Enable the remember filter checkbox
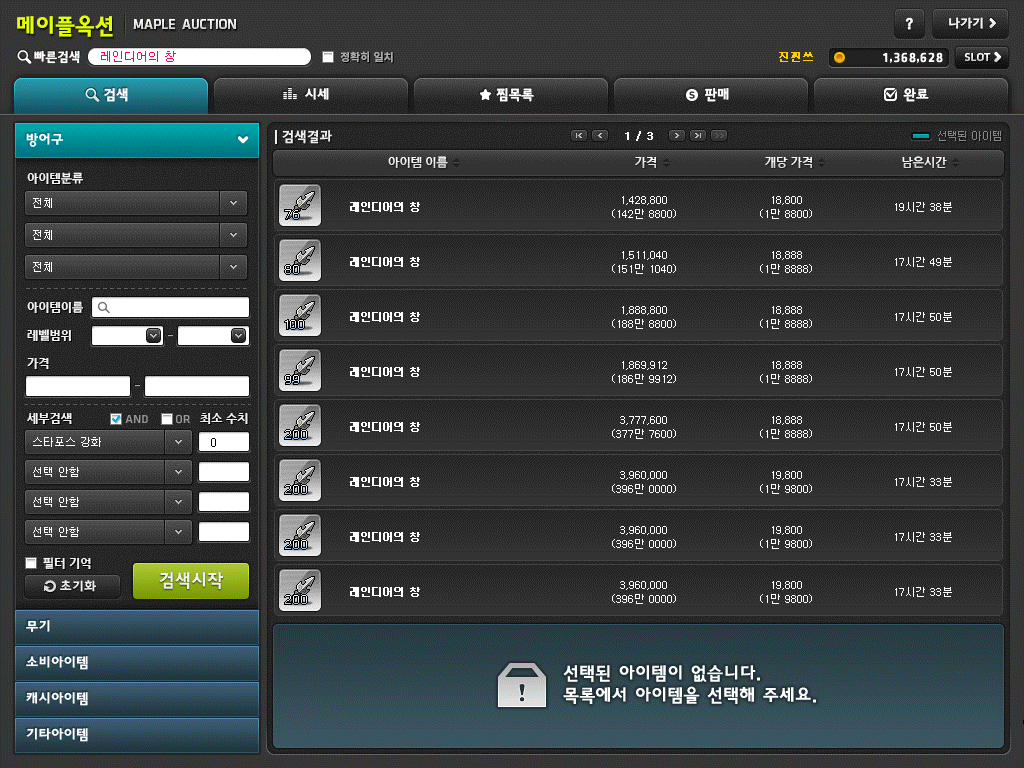This screenshot has width=1024, height=768. 31,562
